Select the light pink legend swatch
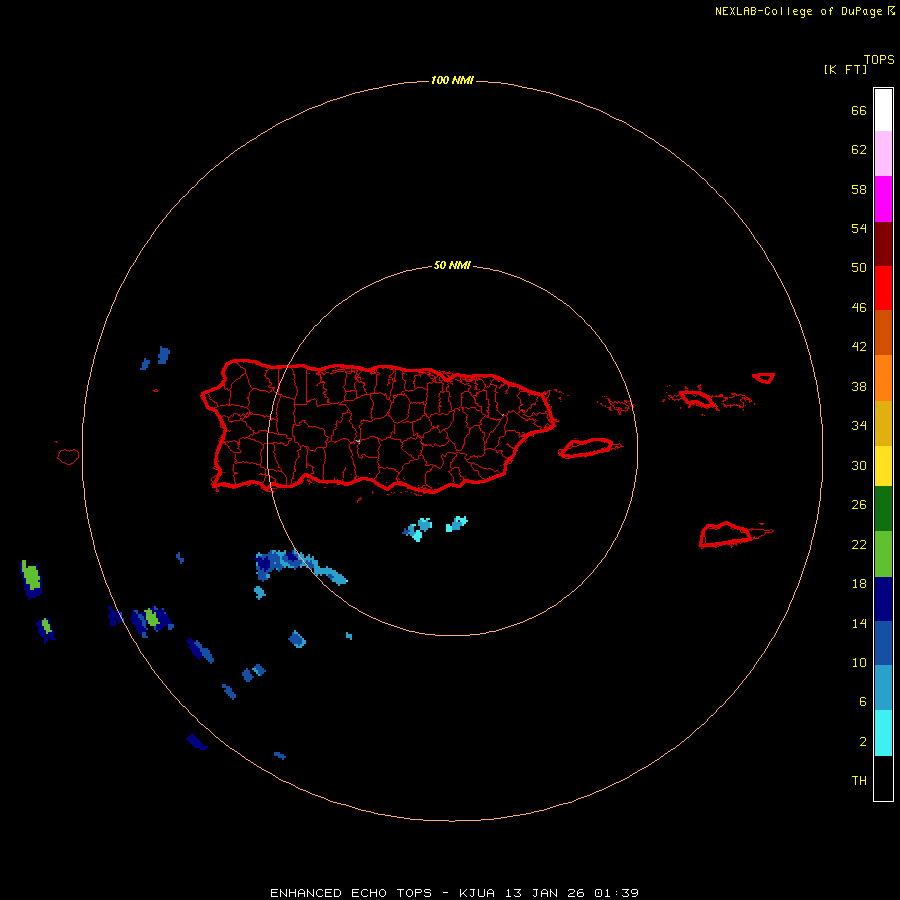The image size is (900, 900). pyautogui.click(x=883, y=154)
